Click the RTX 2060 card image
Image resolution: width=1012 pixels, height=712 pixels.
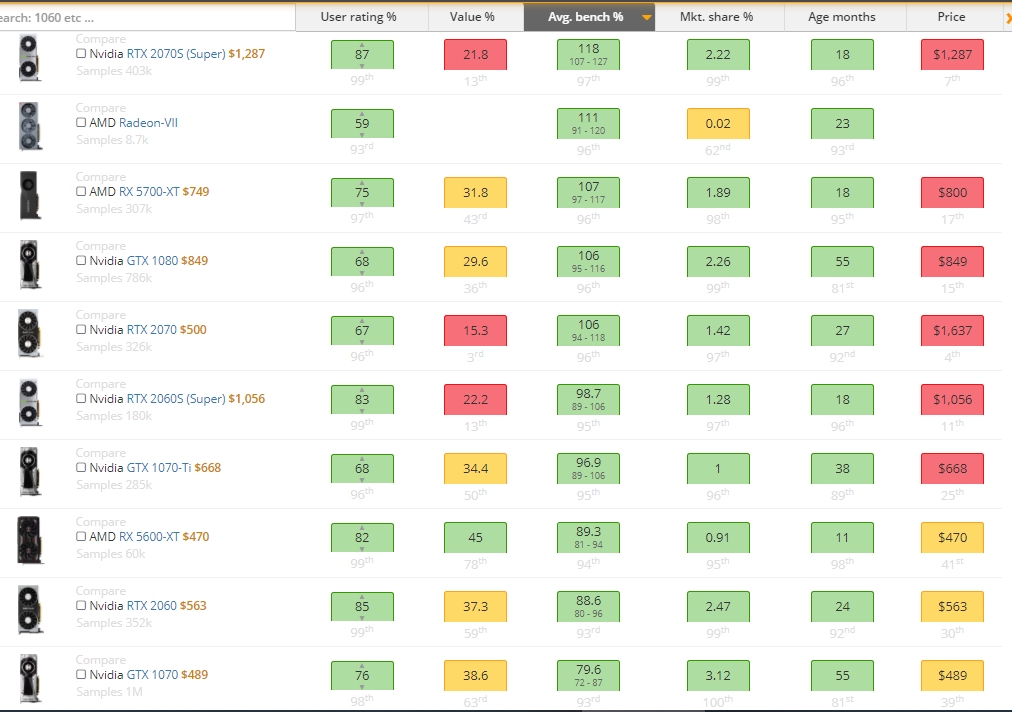pyautogui.click(x=30, y=610)
